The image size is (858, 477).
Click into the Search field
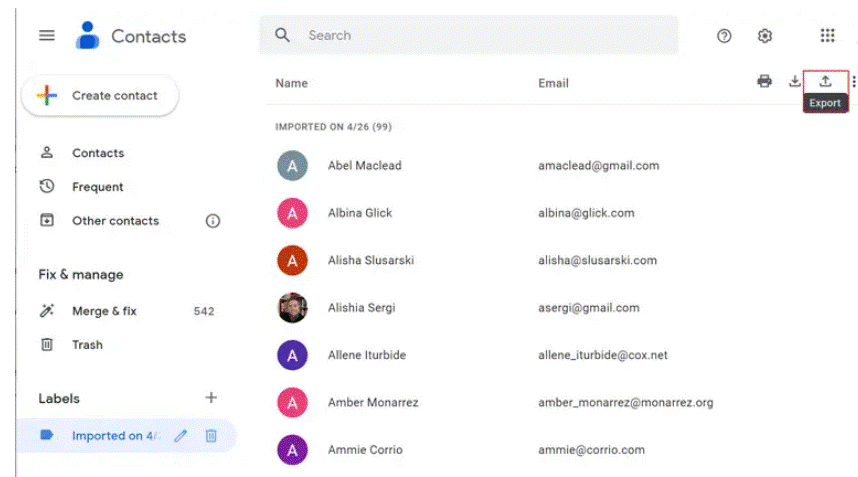click(x=468, y=36)
